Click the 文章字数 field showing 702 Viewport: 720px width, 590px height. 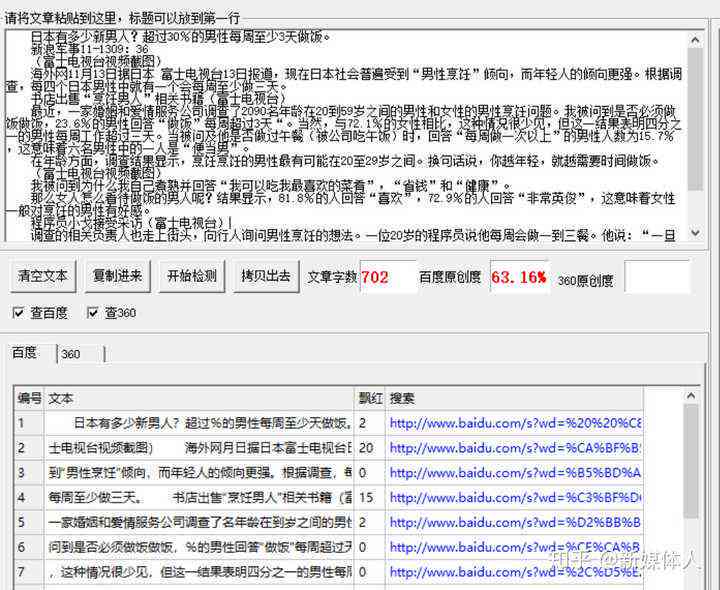point(388,277)
